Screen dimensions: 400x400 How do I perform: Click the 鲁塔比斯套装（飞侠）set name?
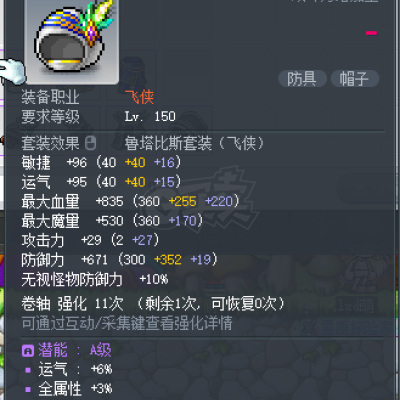click(194, 143)
